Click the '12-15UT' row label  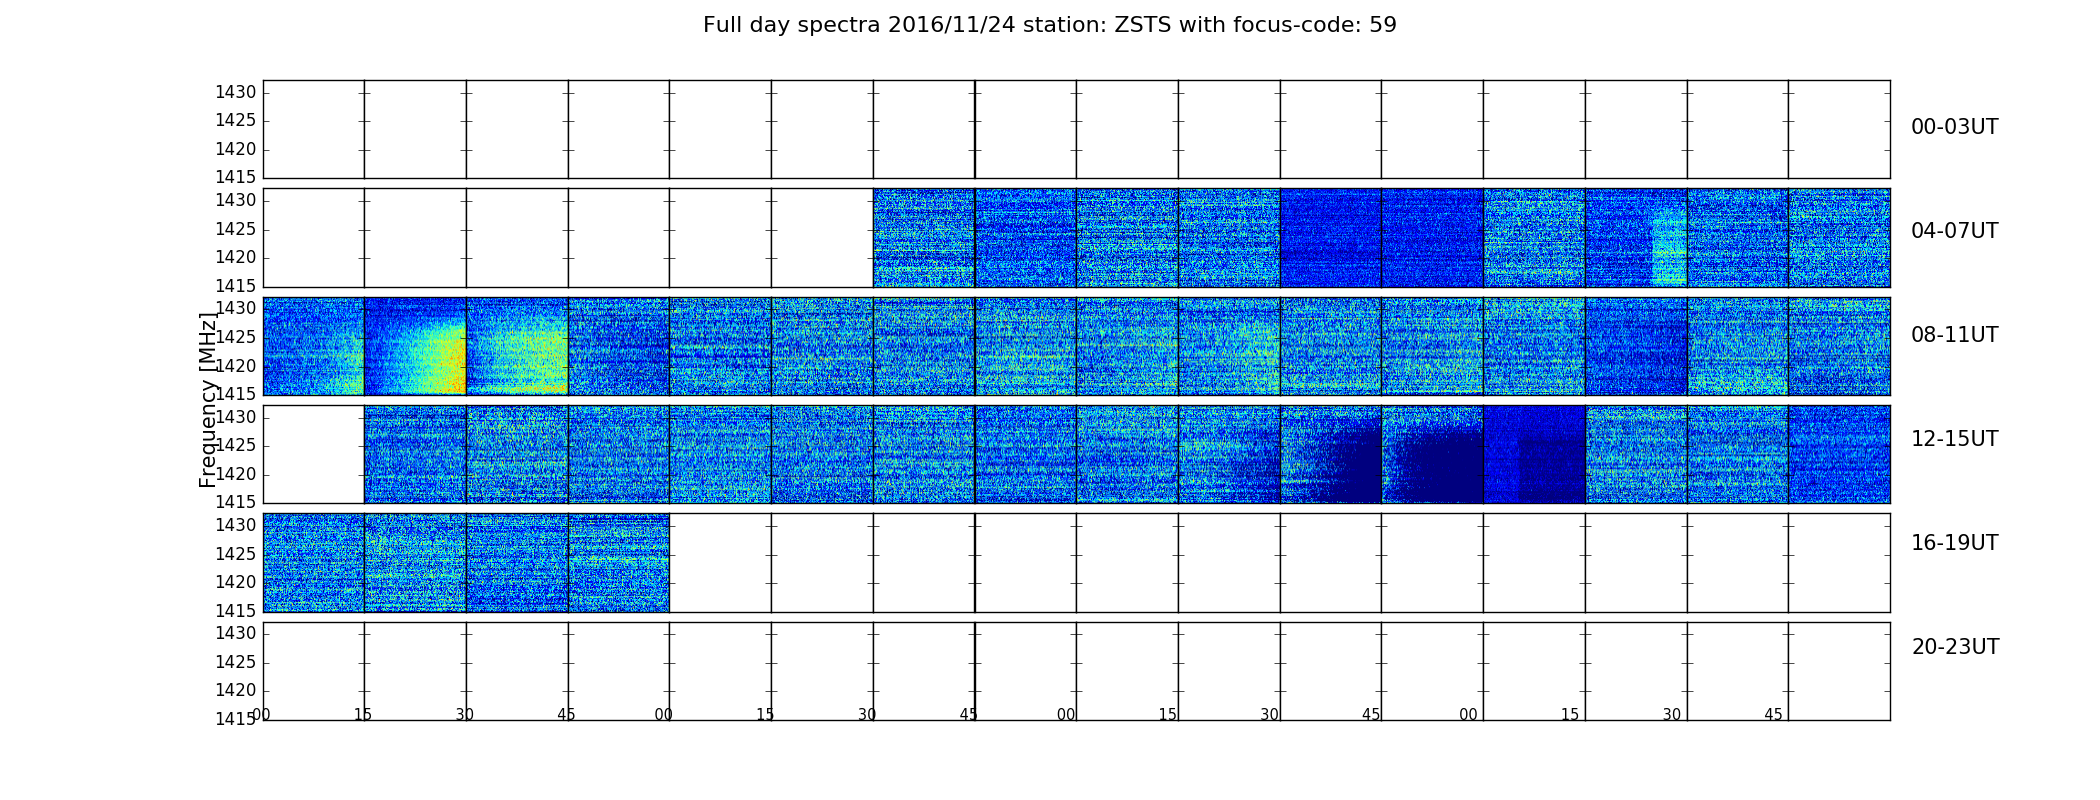tap(1955, 439)
